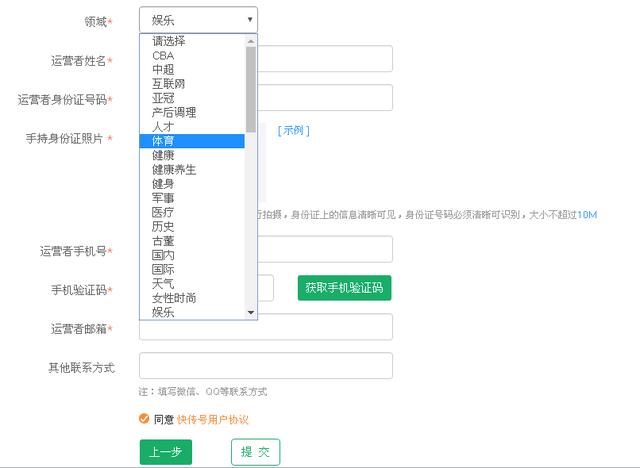Choose 互联网 option in the list
Viewport: 640px width, 468px height.
[x=168, y=84]
